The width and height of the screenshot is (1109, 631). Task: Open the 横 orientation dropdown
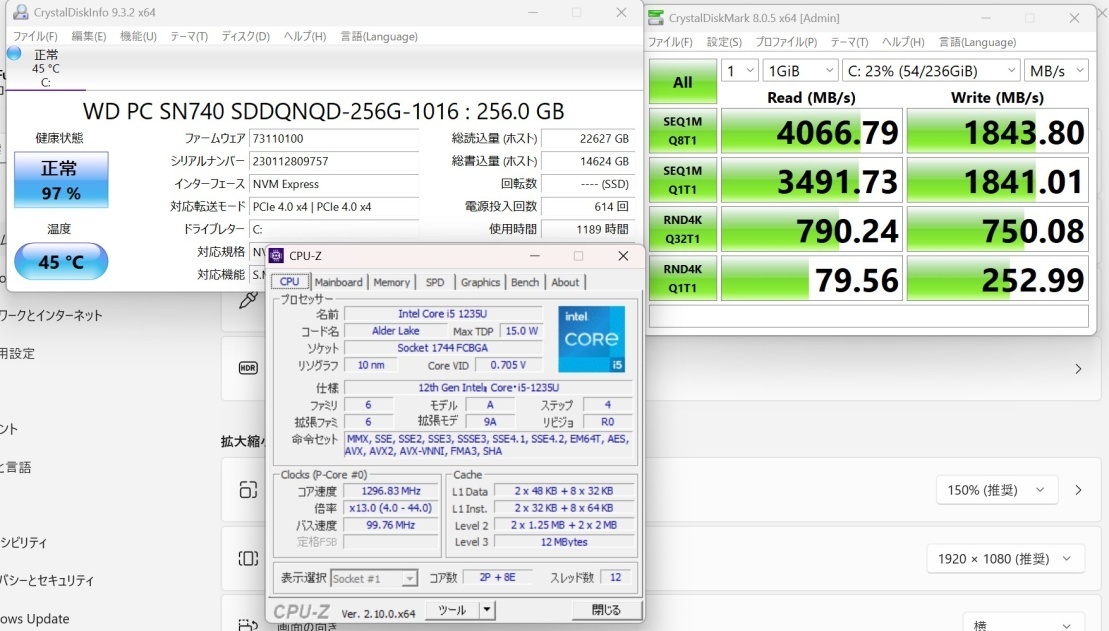1023,623
